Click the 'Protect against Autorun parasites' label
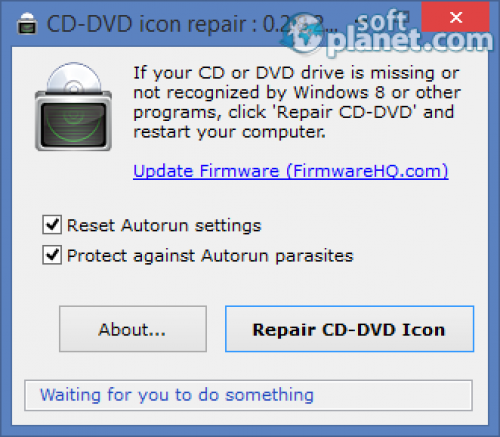This screenshot has width=500, height=437. point(210,256)
